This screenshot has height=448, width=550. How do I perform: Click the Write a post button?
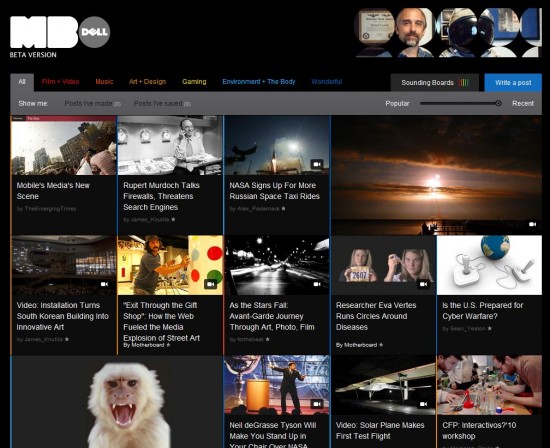tap(513, 83)
